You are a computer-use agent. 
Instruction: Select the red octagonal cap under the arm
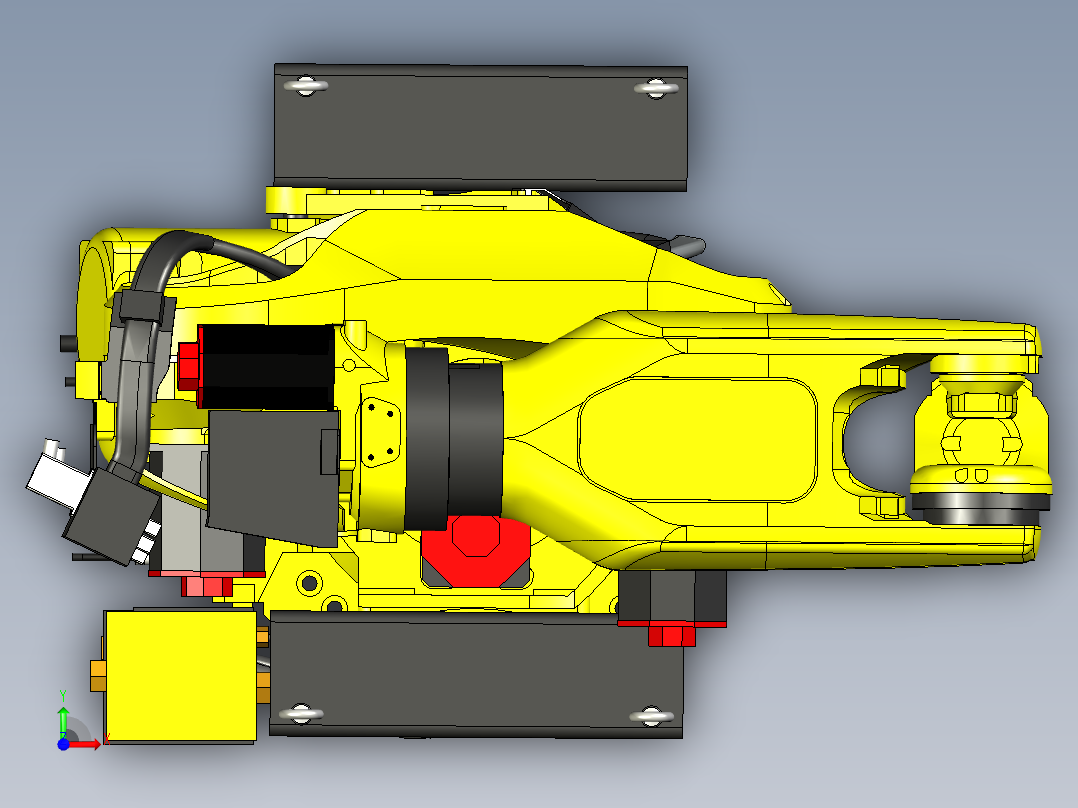click(x=474, y=550)
